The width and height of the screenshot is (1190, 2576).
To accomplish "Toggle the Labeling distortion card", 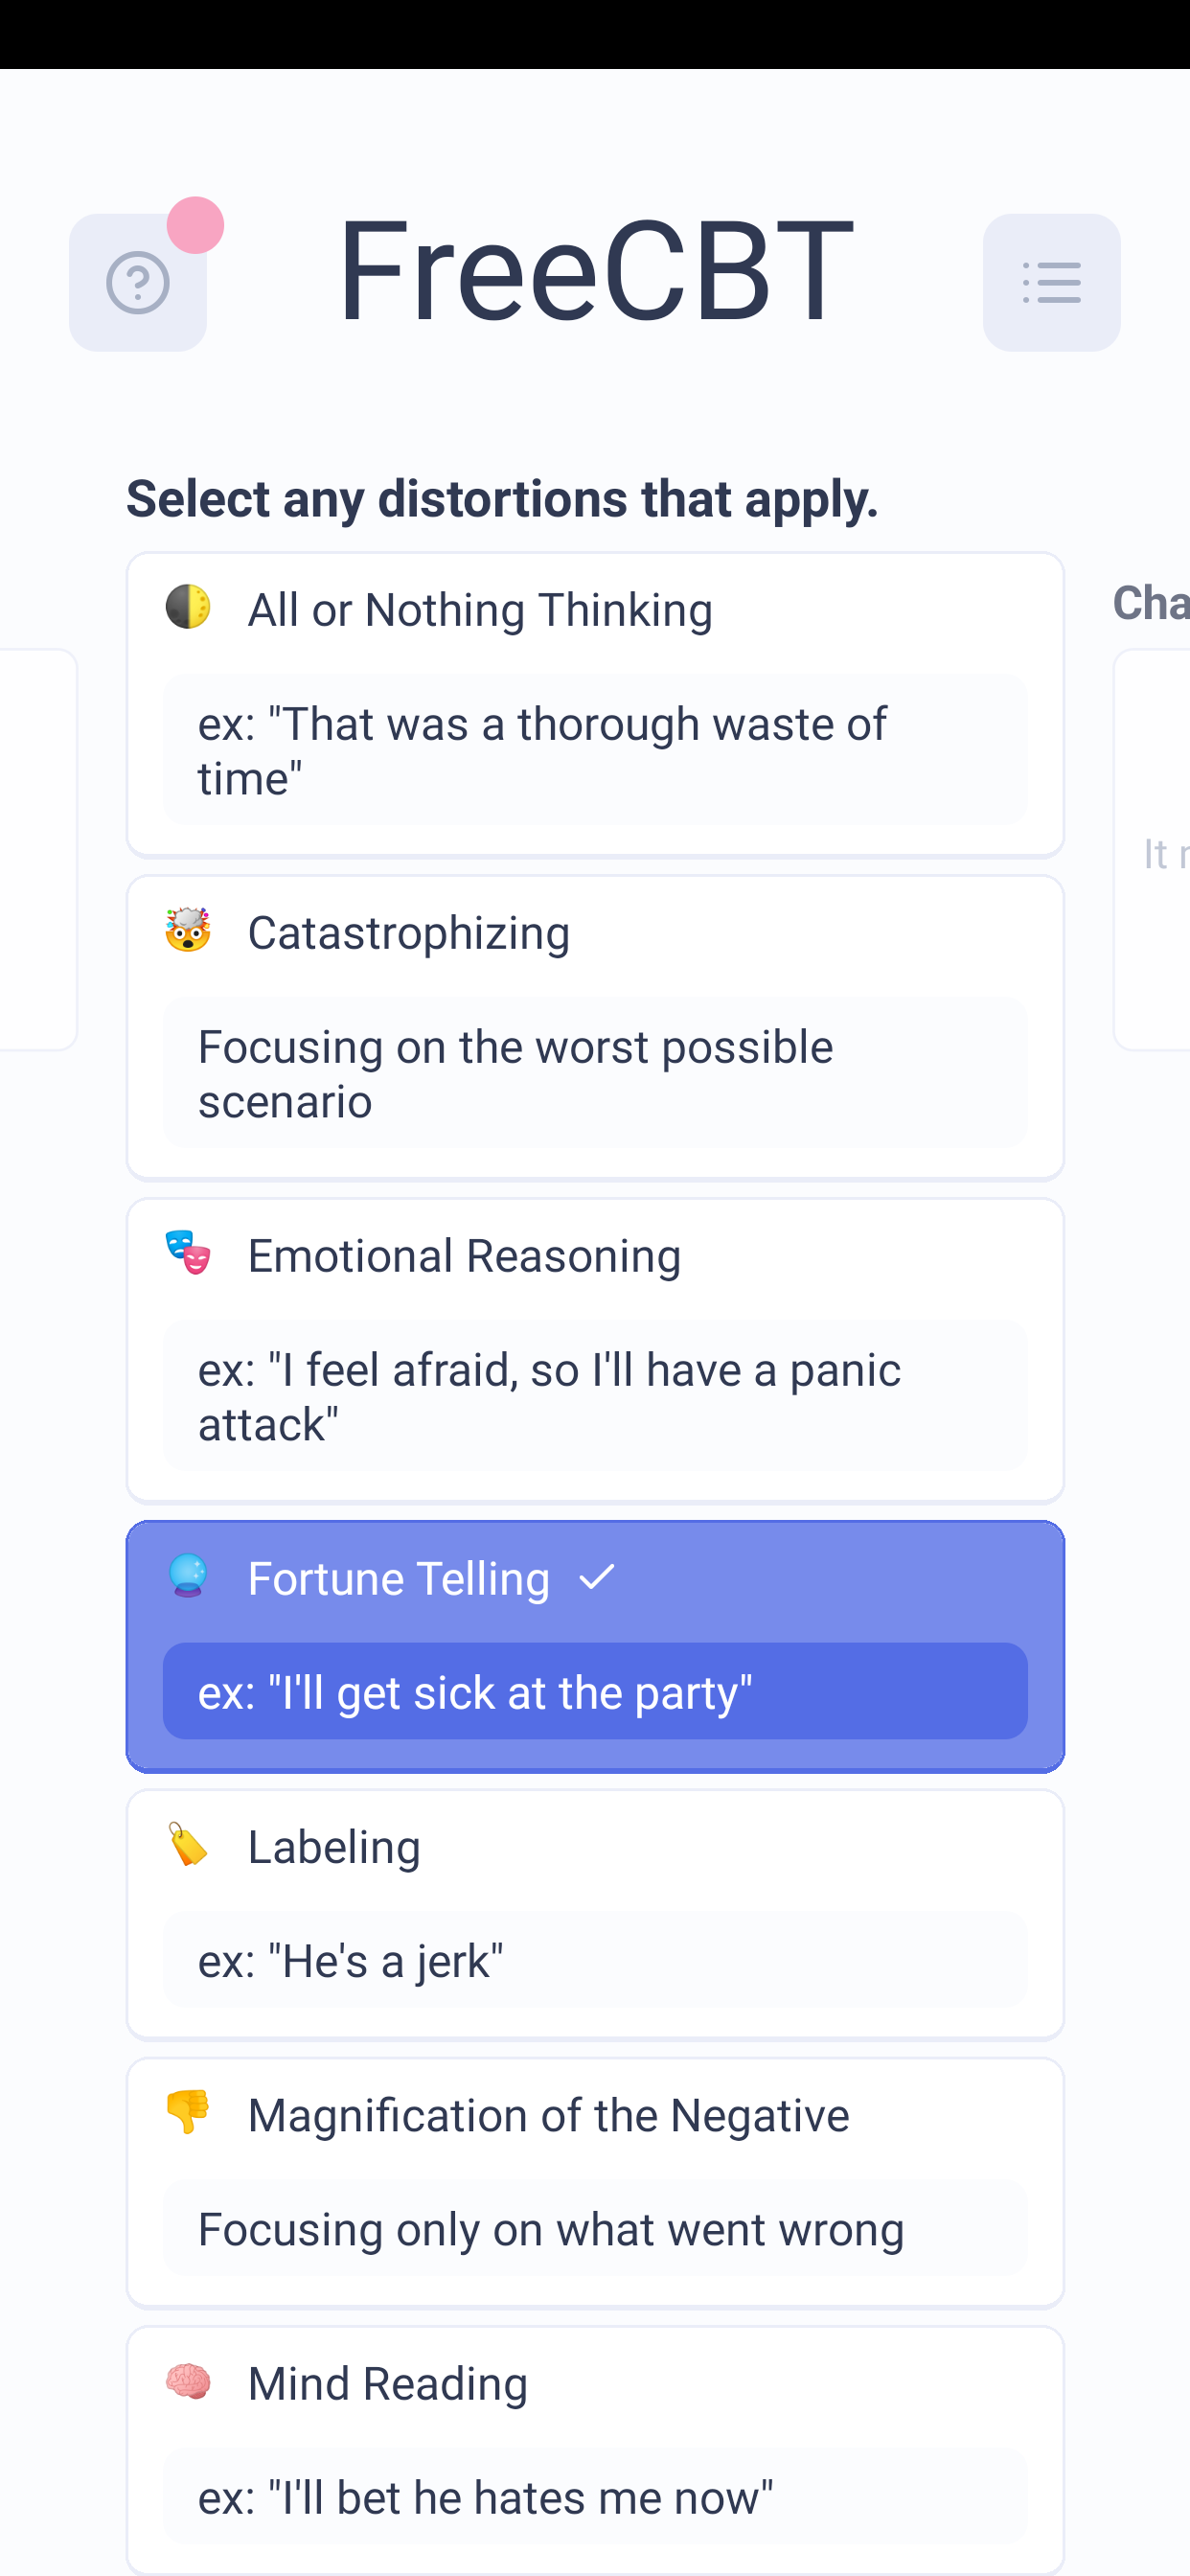I will (595, 1915).
